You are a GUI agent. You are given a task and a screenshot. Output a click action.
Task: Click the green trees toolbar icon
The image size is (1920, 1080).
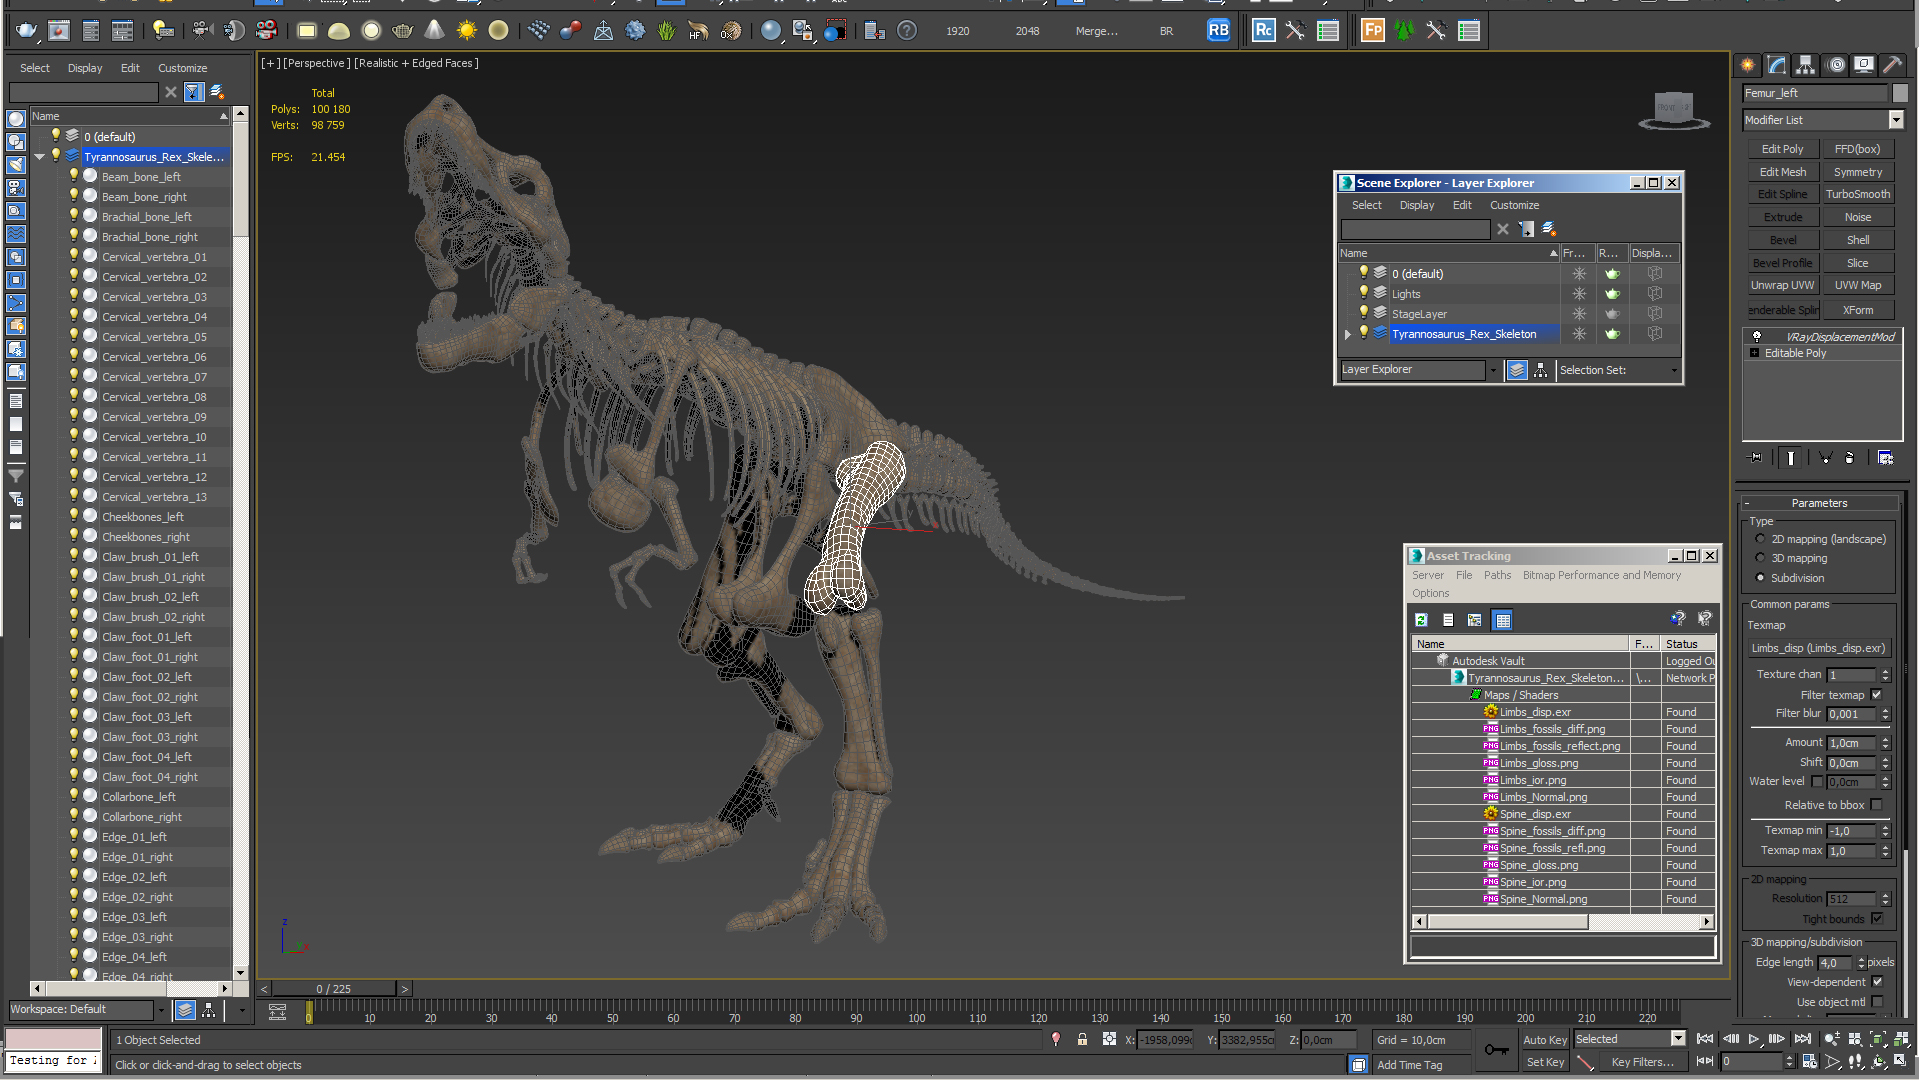(1404, 31)
